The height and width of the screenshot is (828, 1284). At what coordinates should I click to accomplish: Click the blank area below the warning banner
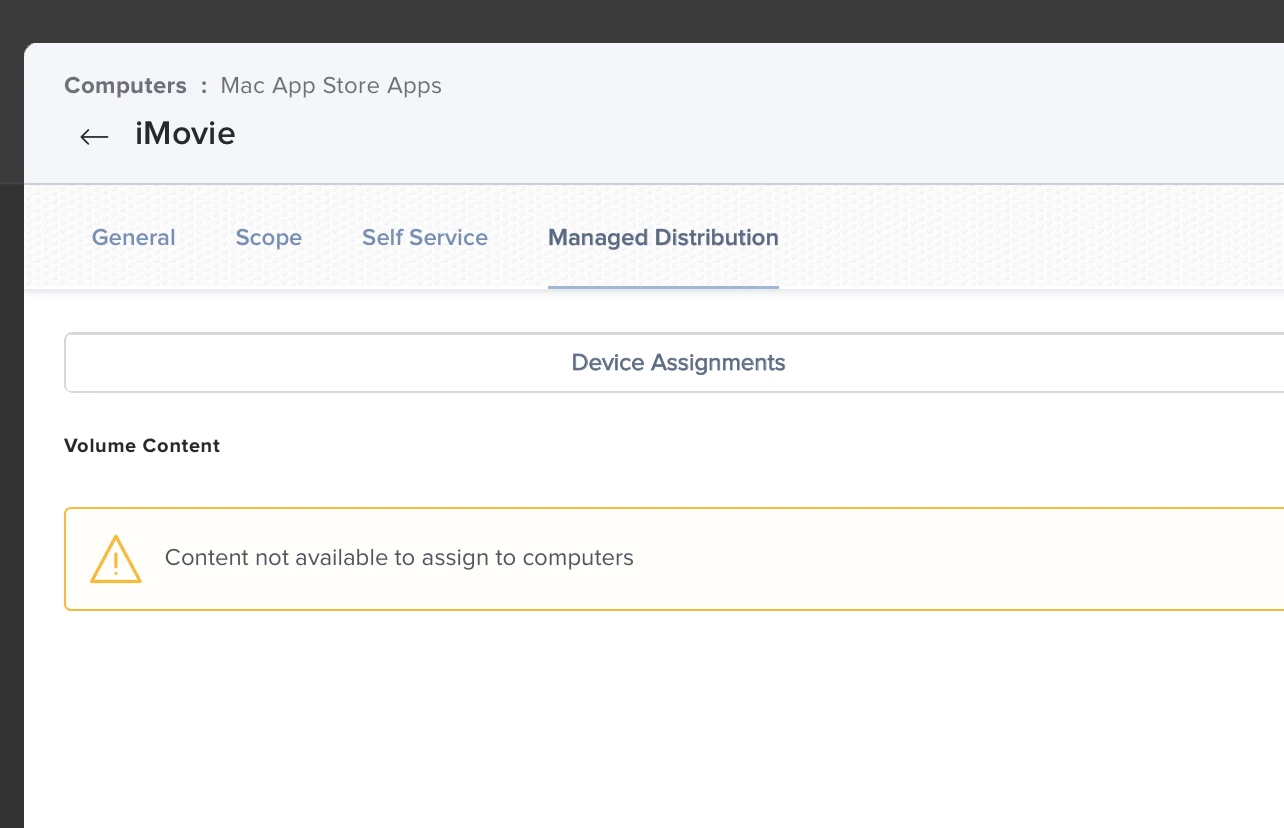(x=640, y=720)
